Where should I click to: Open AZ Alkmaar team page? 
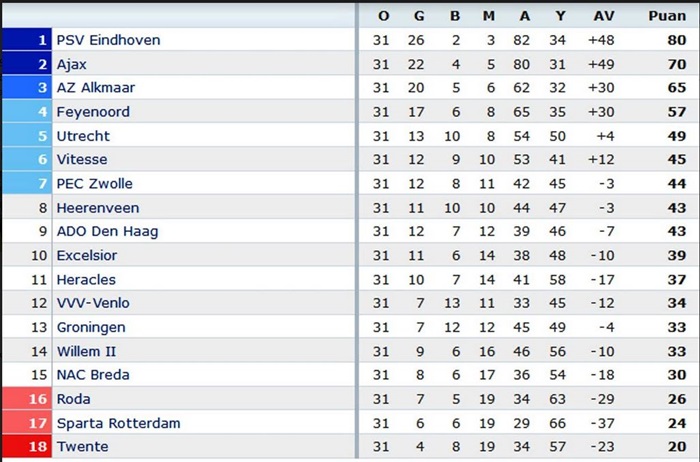[95, 88]
